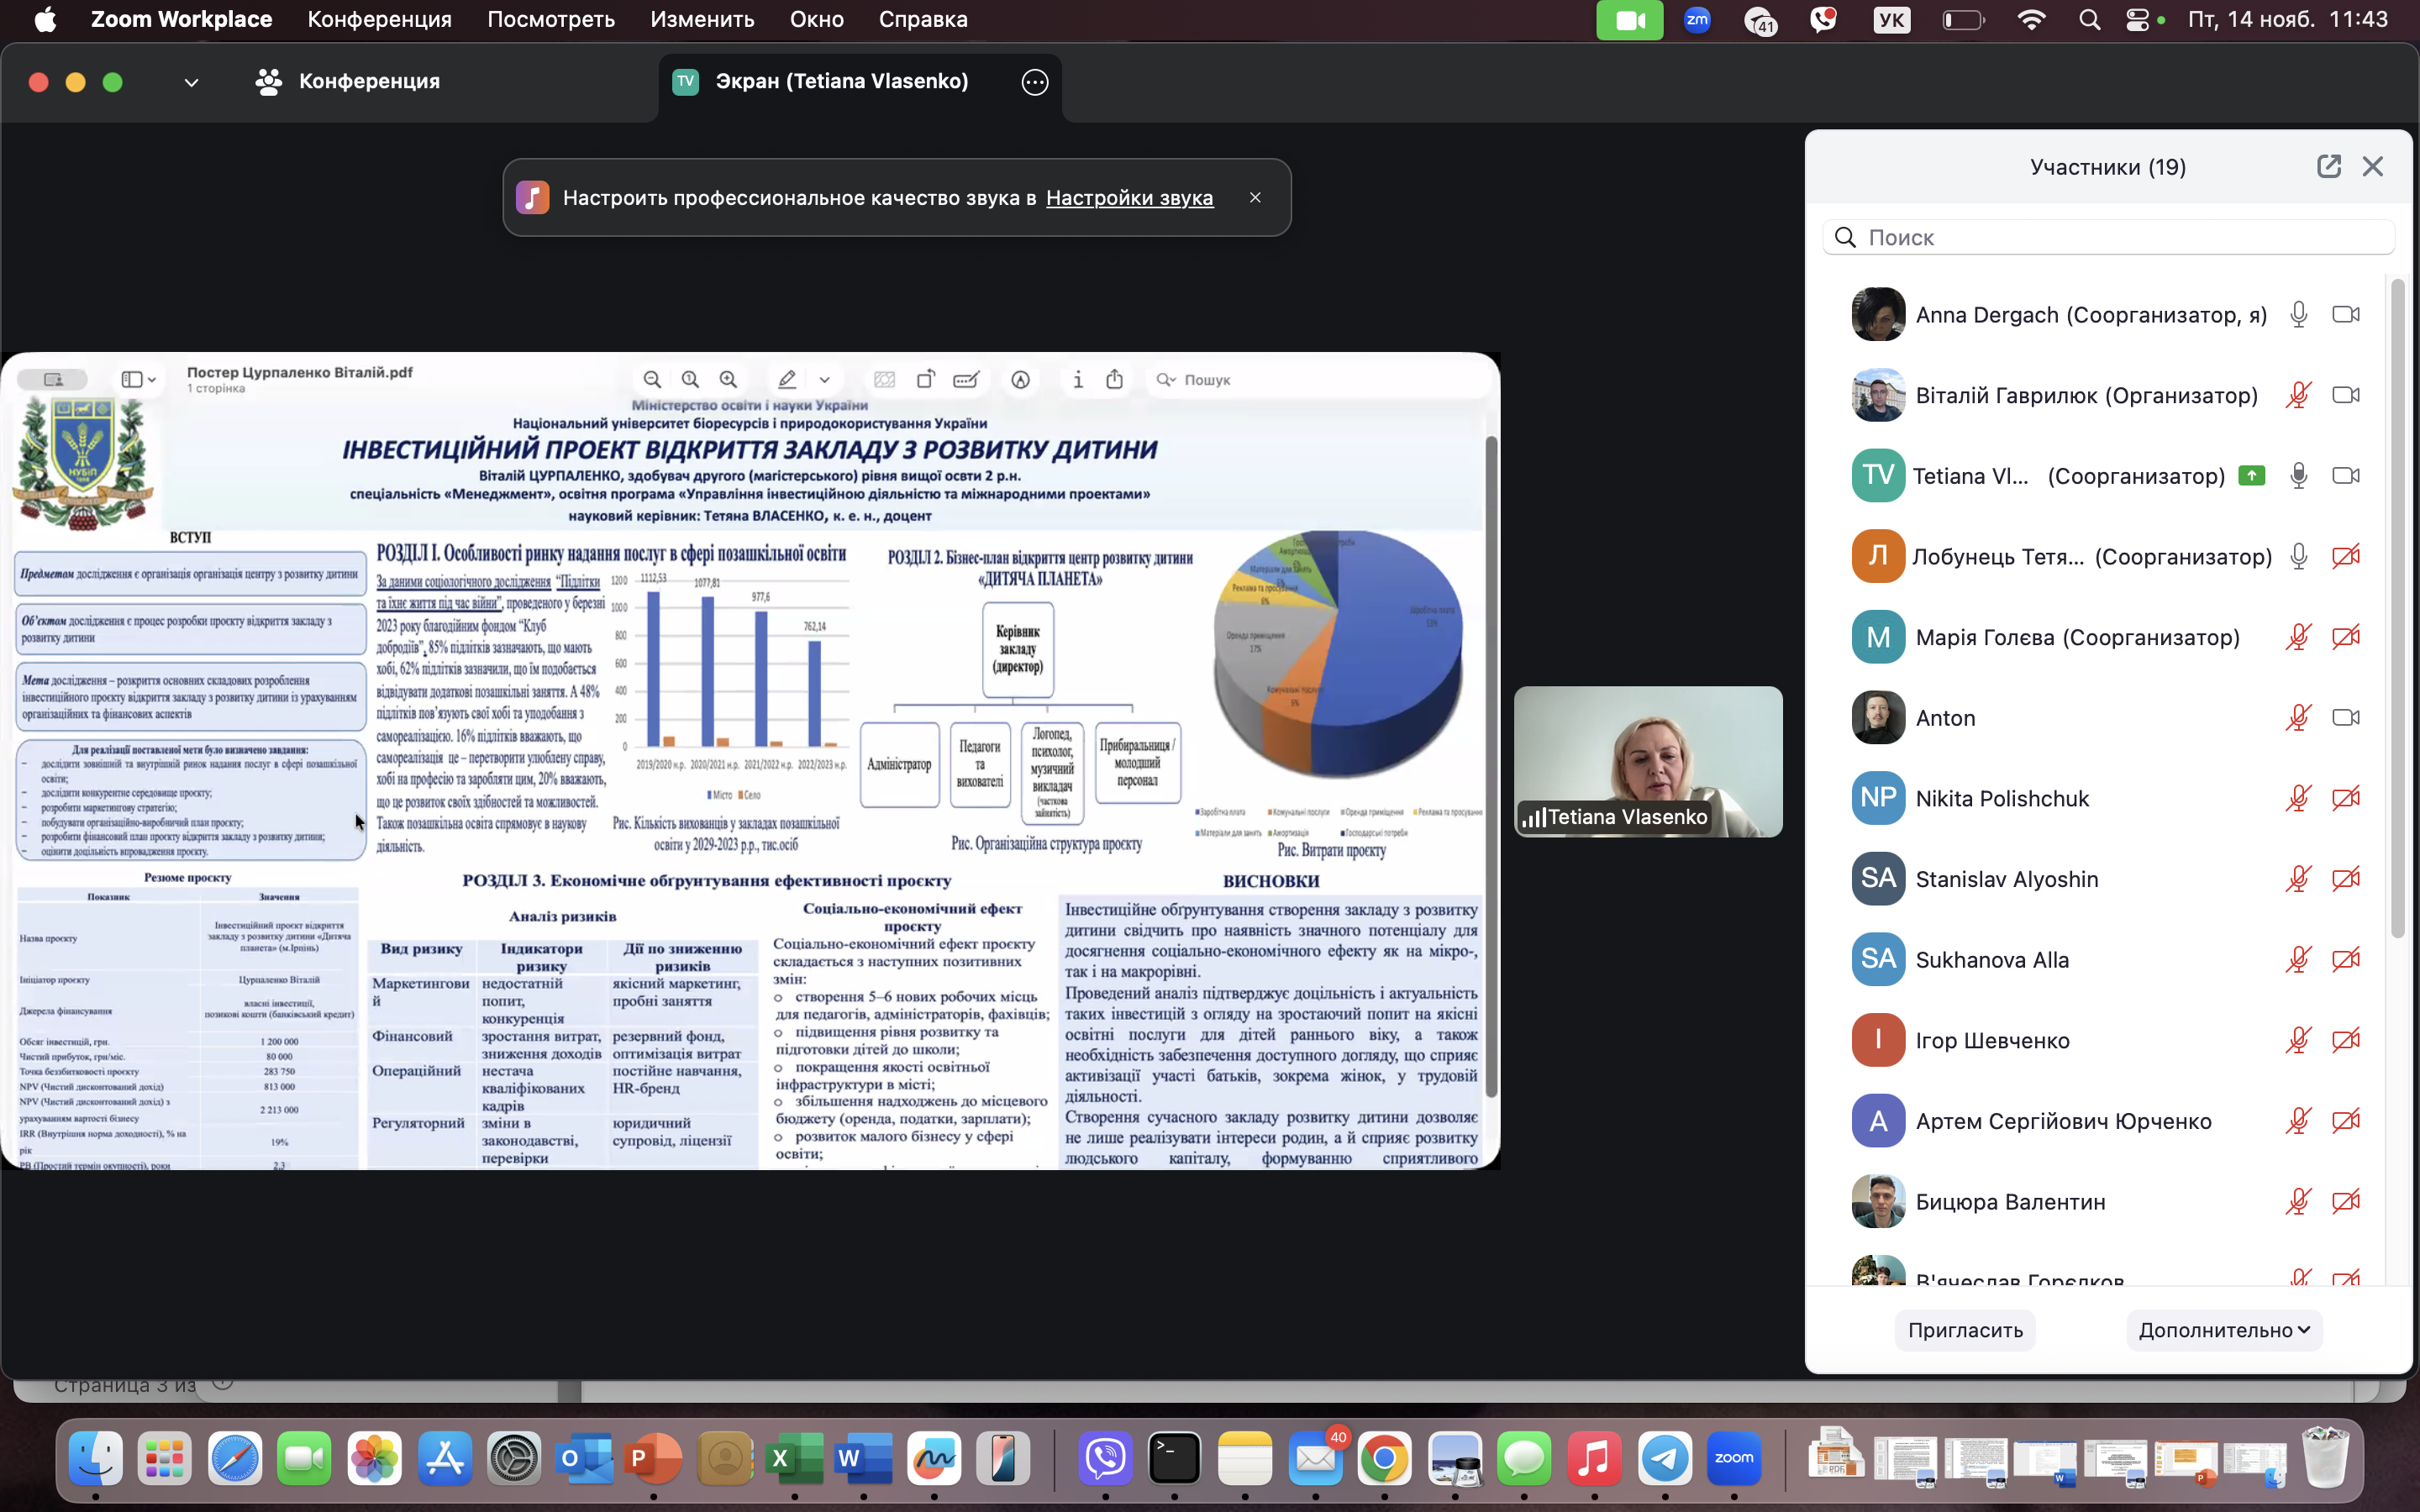The height and width of the screenshot is (1512, 2420).
Task: Open Telegram from the dock
Action: 1664,1458
